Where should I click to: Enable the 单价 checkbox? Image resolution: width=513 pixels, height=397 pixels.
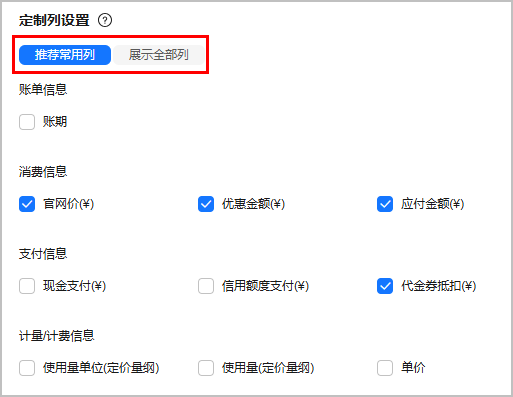pyautogui.click(x=385, y=368)
